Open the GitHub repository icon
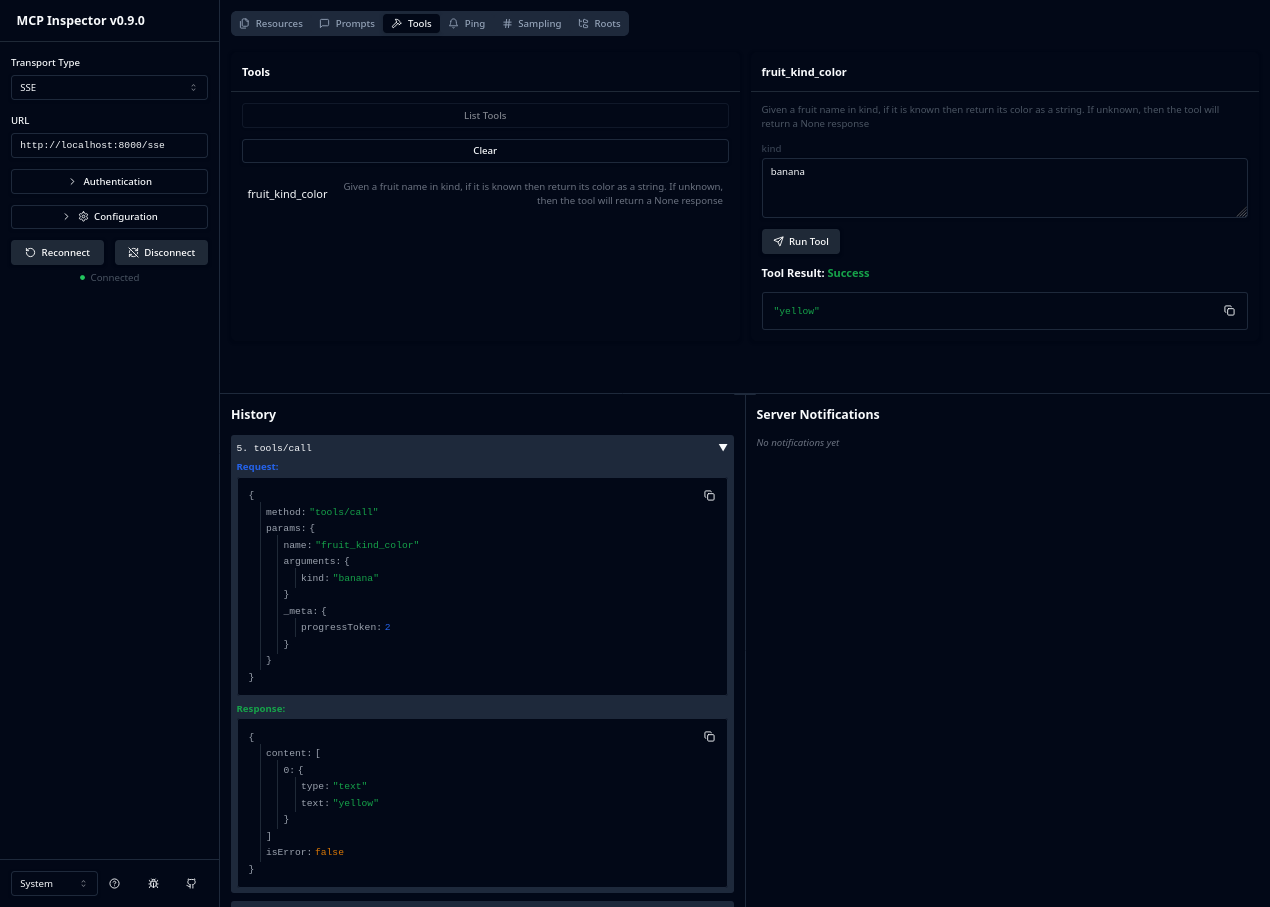 (x=191, y=884)
